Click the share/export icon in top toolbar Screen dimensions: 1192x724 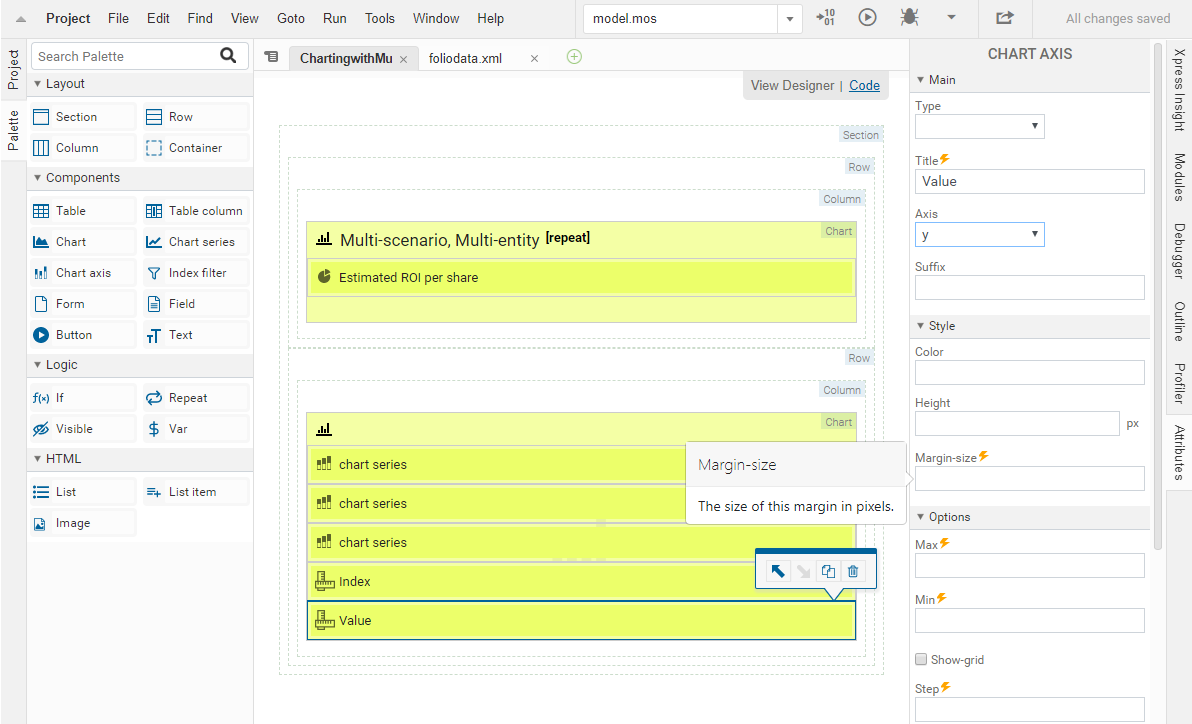1004,17
